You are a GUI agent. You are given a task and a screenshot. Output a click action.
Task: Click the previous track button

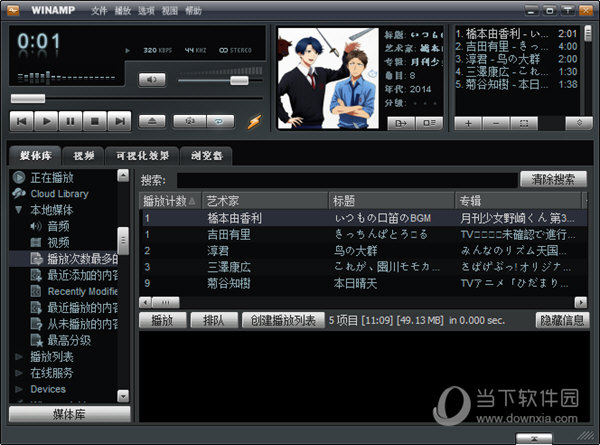coord(21,121)
